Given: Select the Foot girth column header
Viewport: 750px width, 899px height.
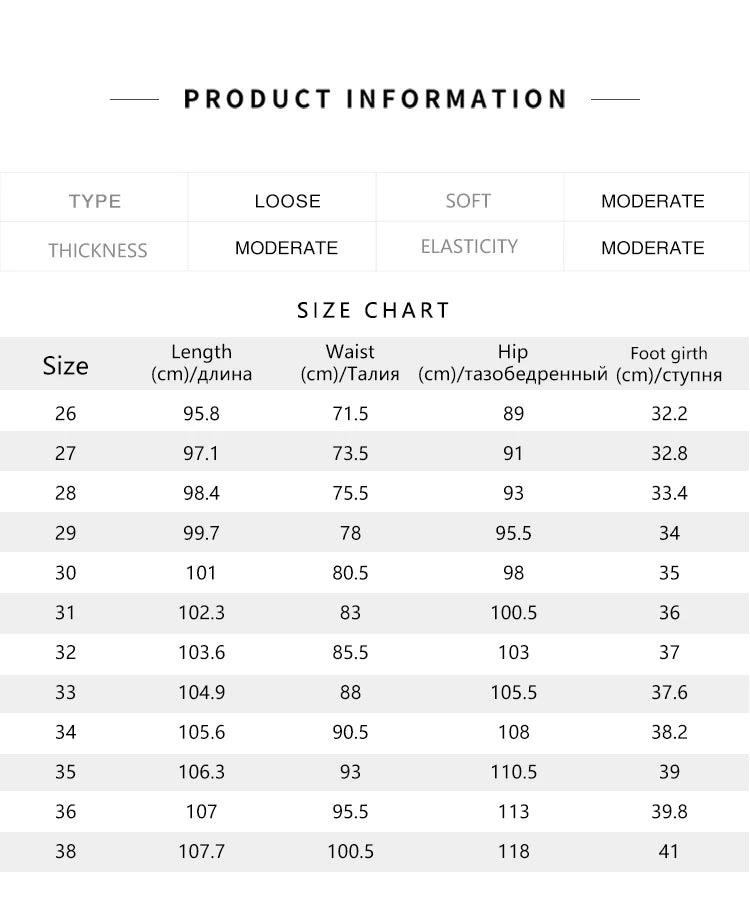Looking at the screenshot, I should (668, 364).
